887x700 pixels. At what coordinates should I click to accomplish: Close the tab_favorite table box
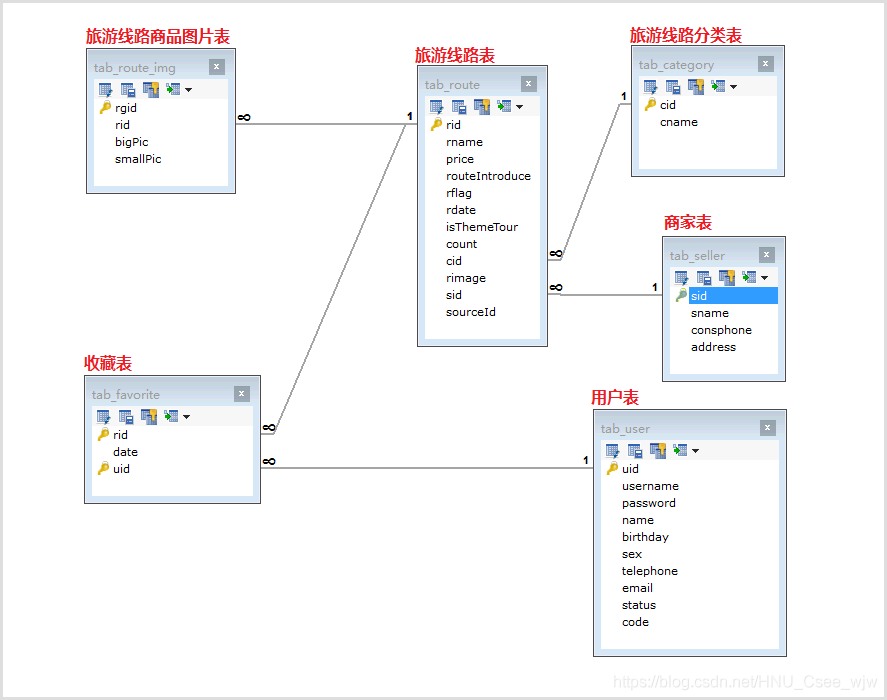[x=242, y=394]
